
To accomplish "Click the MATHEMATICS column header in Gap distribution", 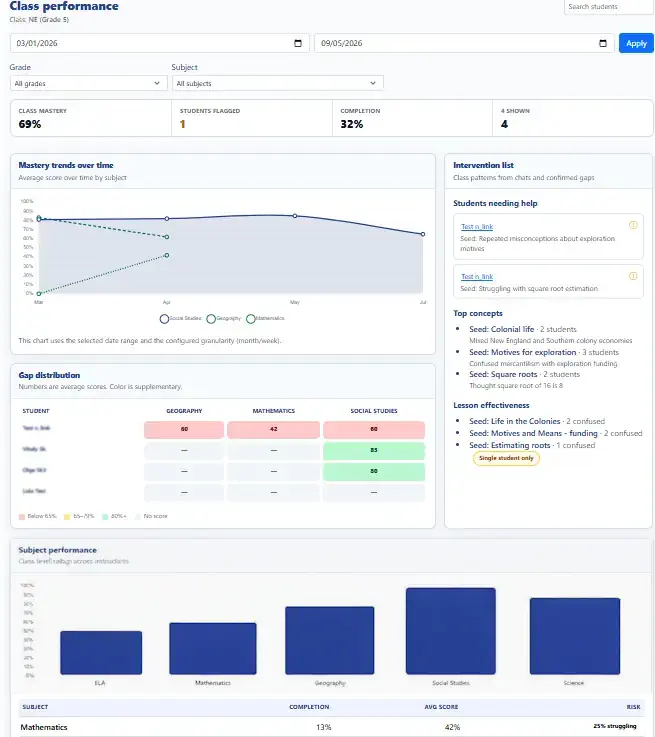I will point(273,411).
